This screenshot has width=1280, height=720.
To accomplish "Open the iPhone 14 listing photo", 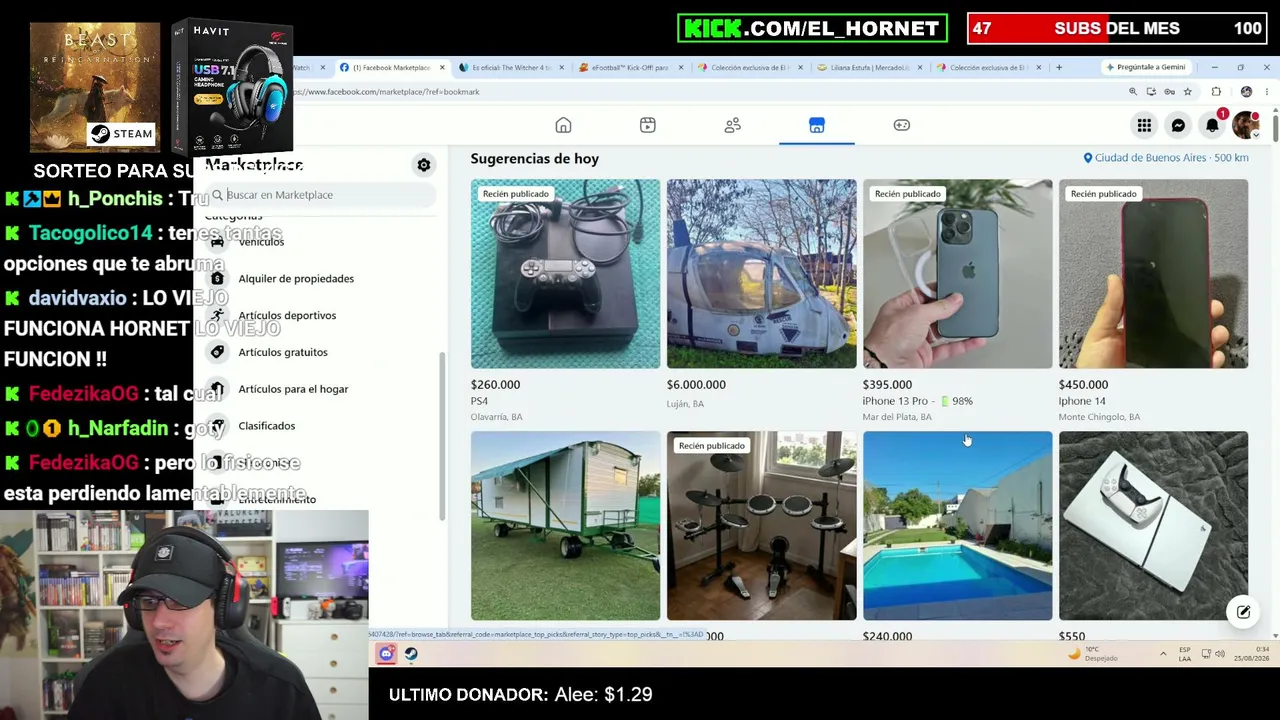I will pyautogui.click(x=1153, y=274).
